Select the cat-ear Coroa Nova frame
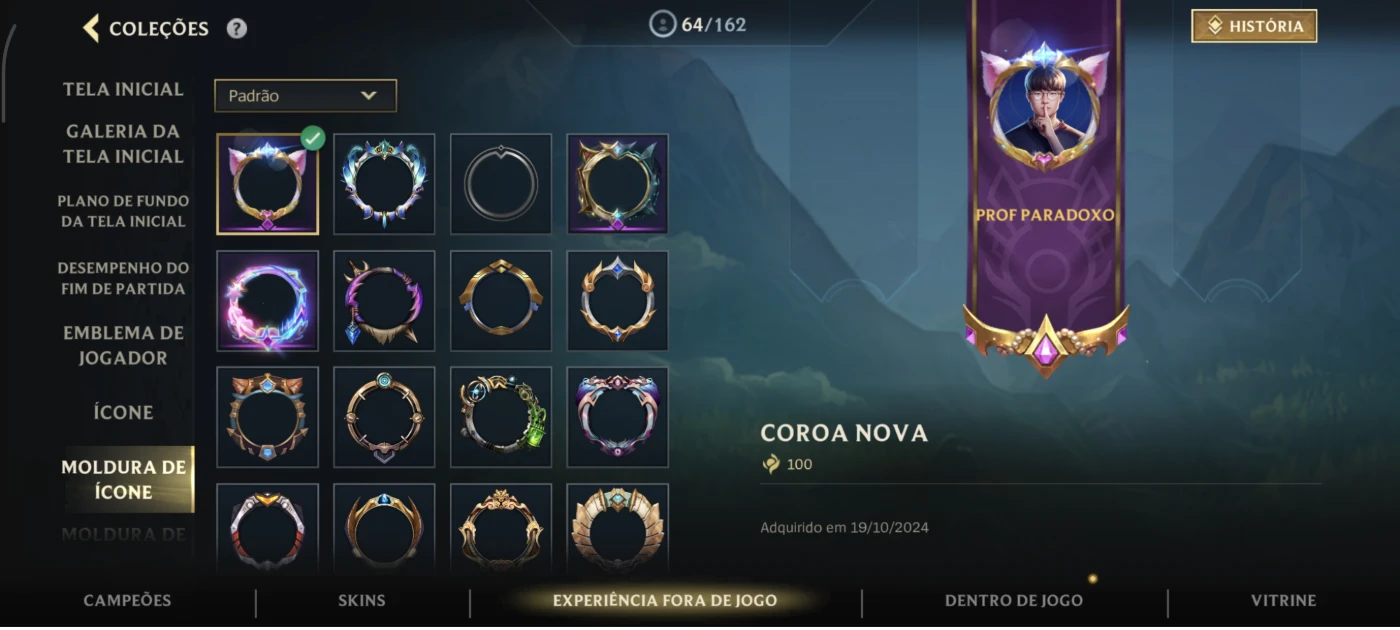The width and height of the screenshot is (1400, 630). [268, 184]
